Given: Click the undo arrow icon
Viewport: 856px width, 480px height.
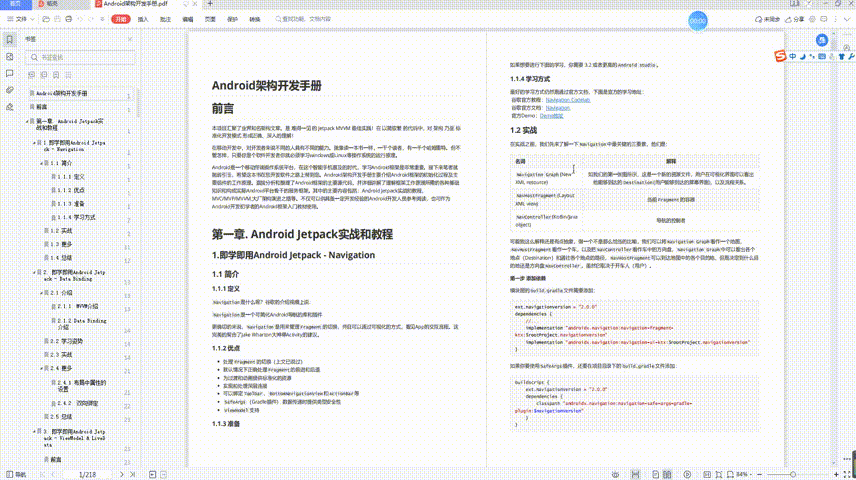Looking at the screenshot, I should coord(80,19).
